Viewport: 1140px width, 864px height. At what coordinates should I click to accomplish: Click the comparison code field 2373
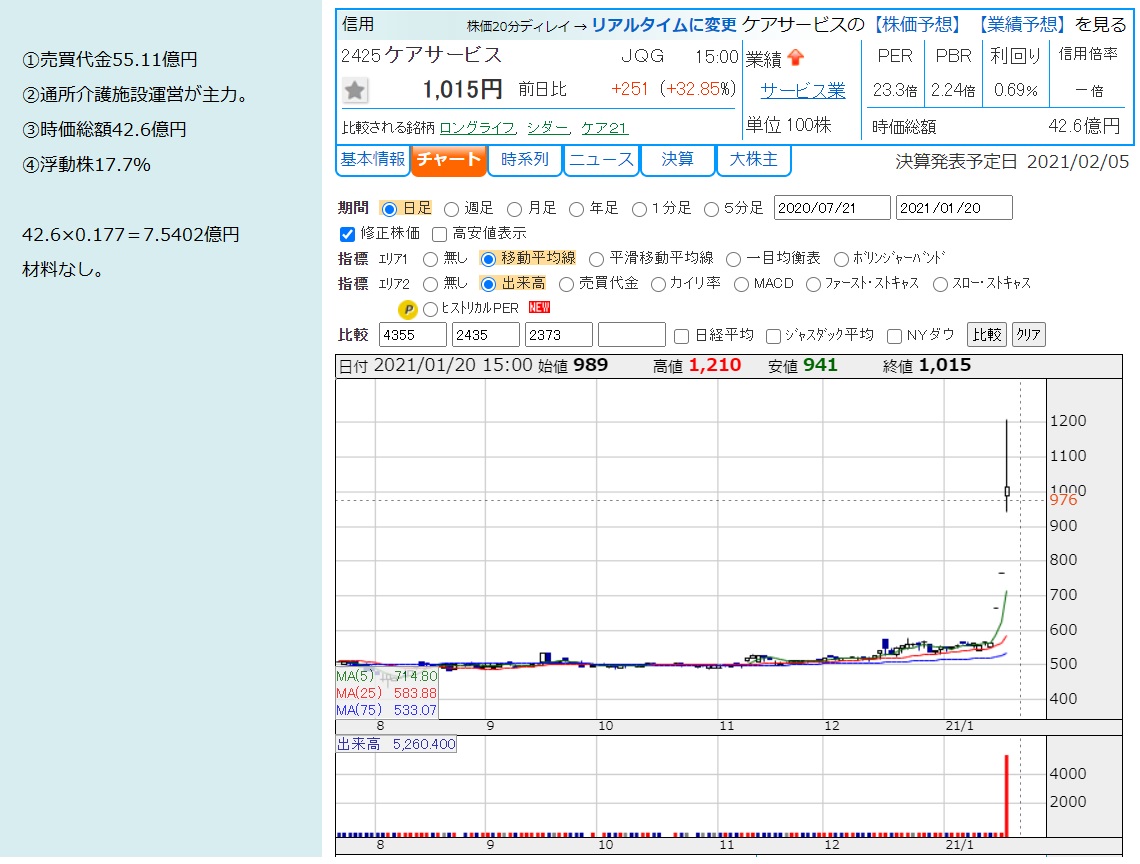[x=558, y=335]
